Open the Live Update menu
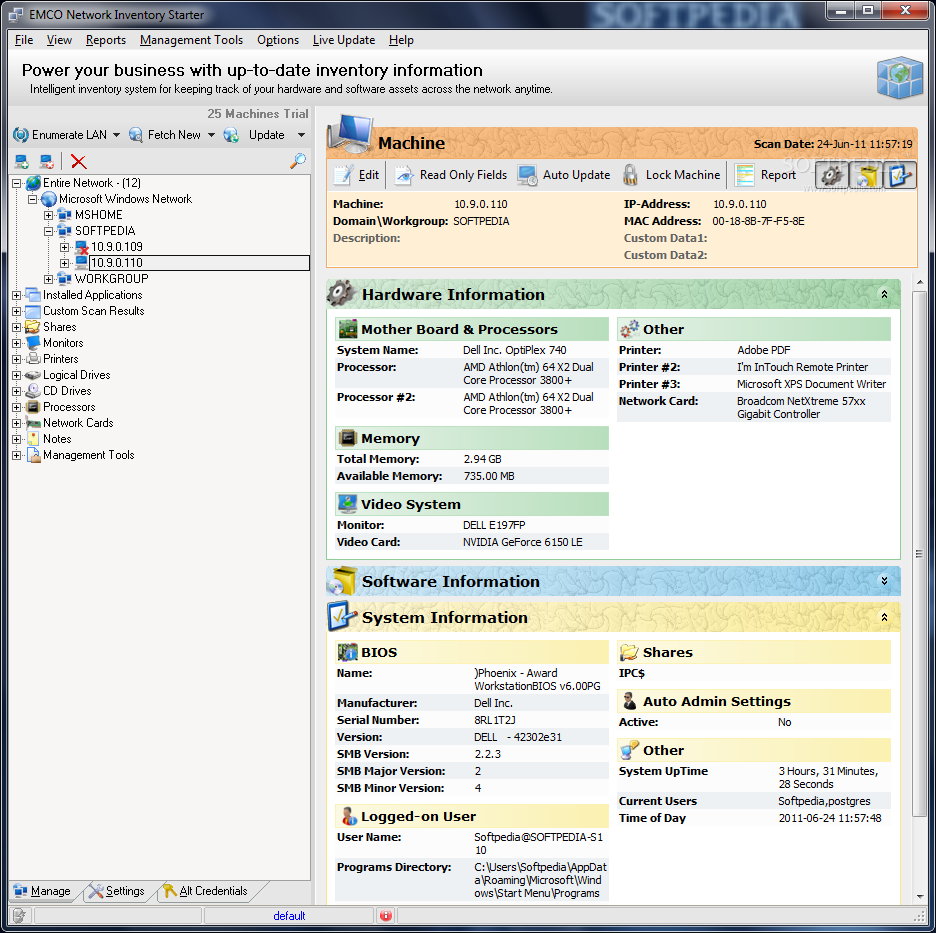 point(344,40)
